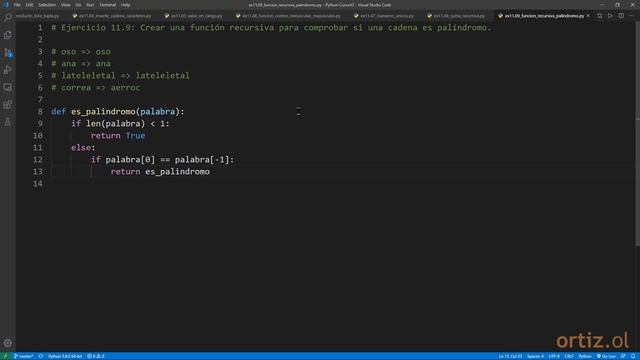Change CRLF end of line sequence

point(569,356)
